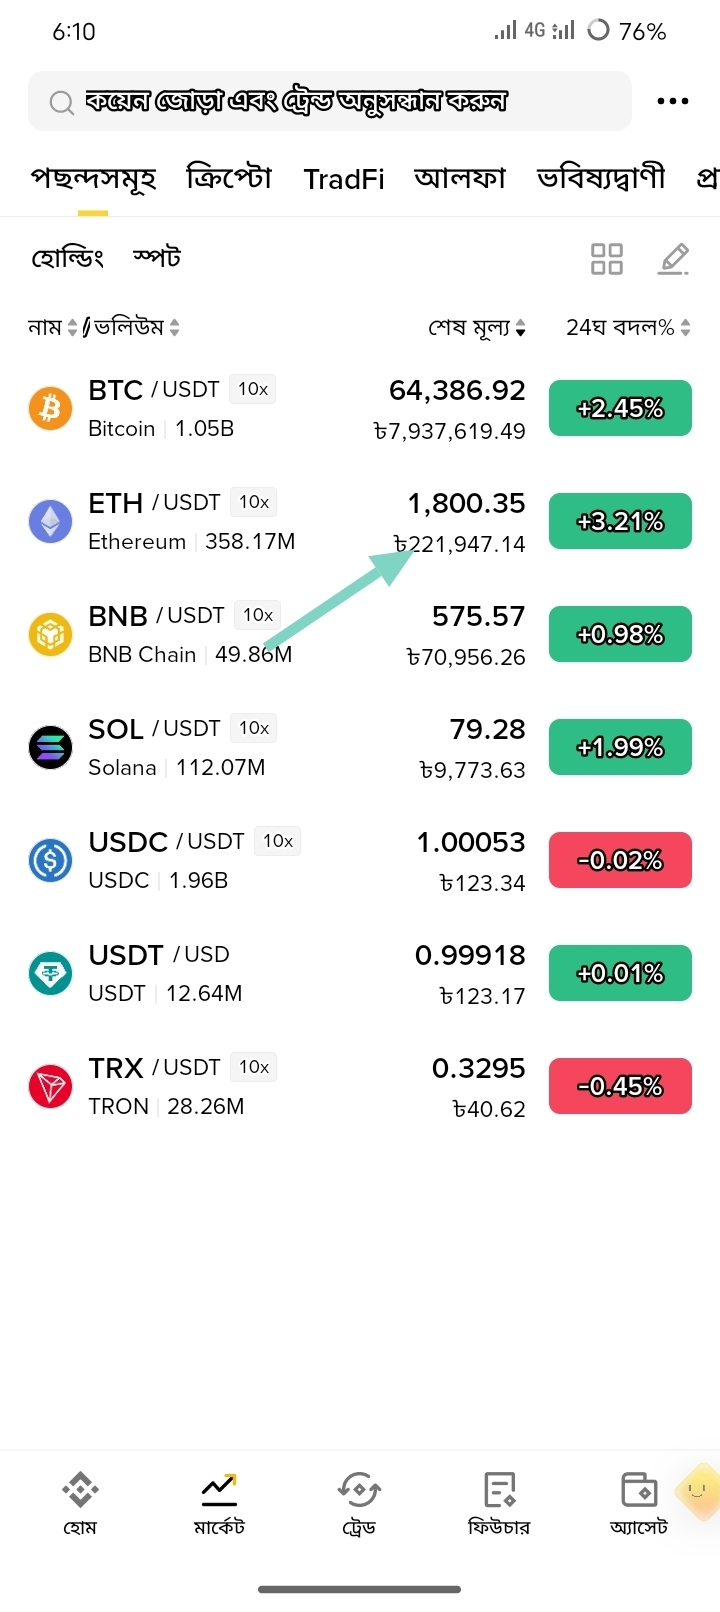
Task: Switch to the TradFi tab
Action: (x=344, y=179)
